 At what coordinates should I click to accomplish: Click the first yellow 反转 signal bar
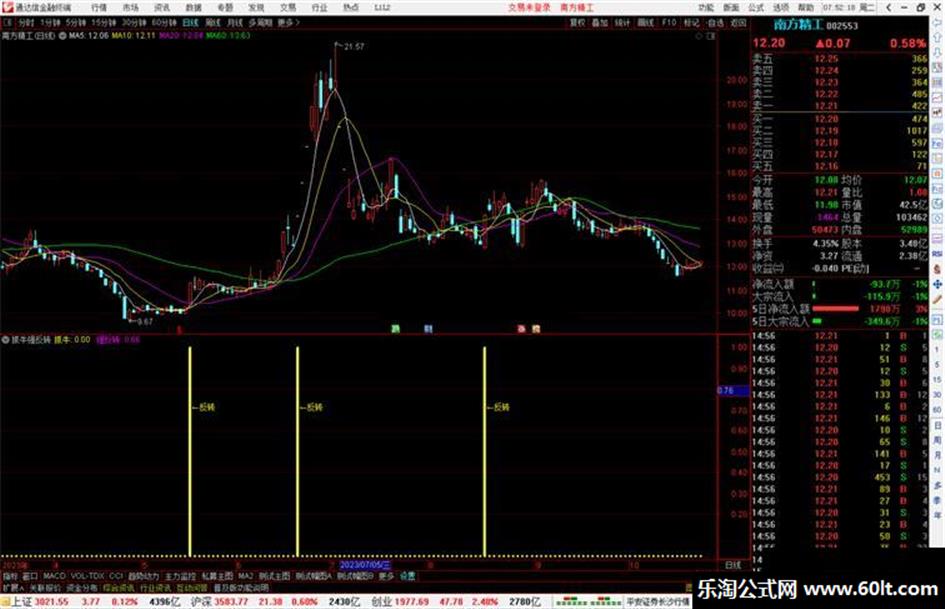coord(190,451)
